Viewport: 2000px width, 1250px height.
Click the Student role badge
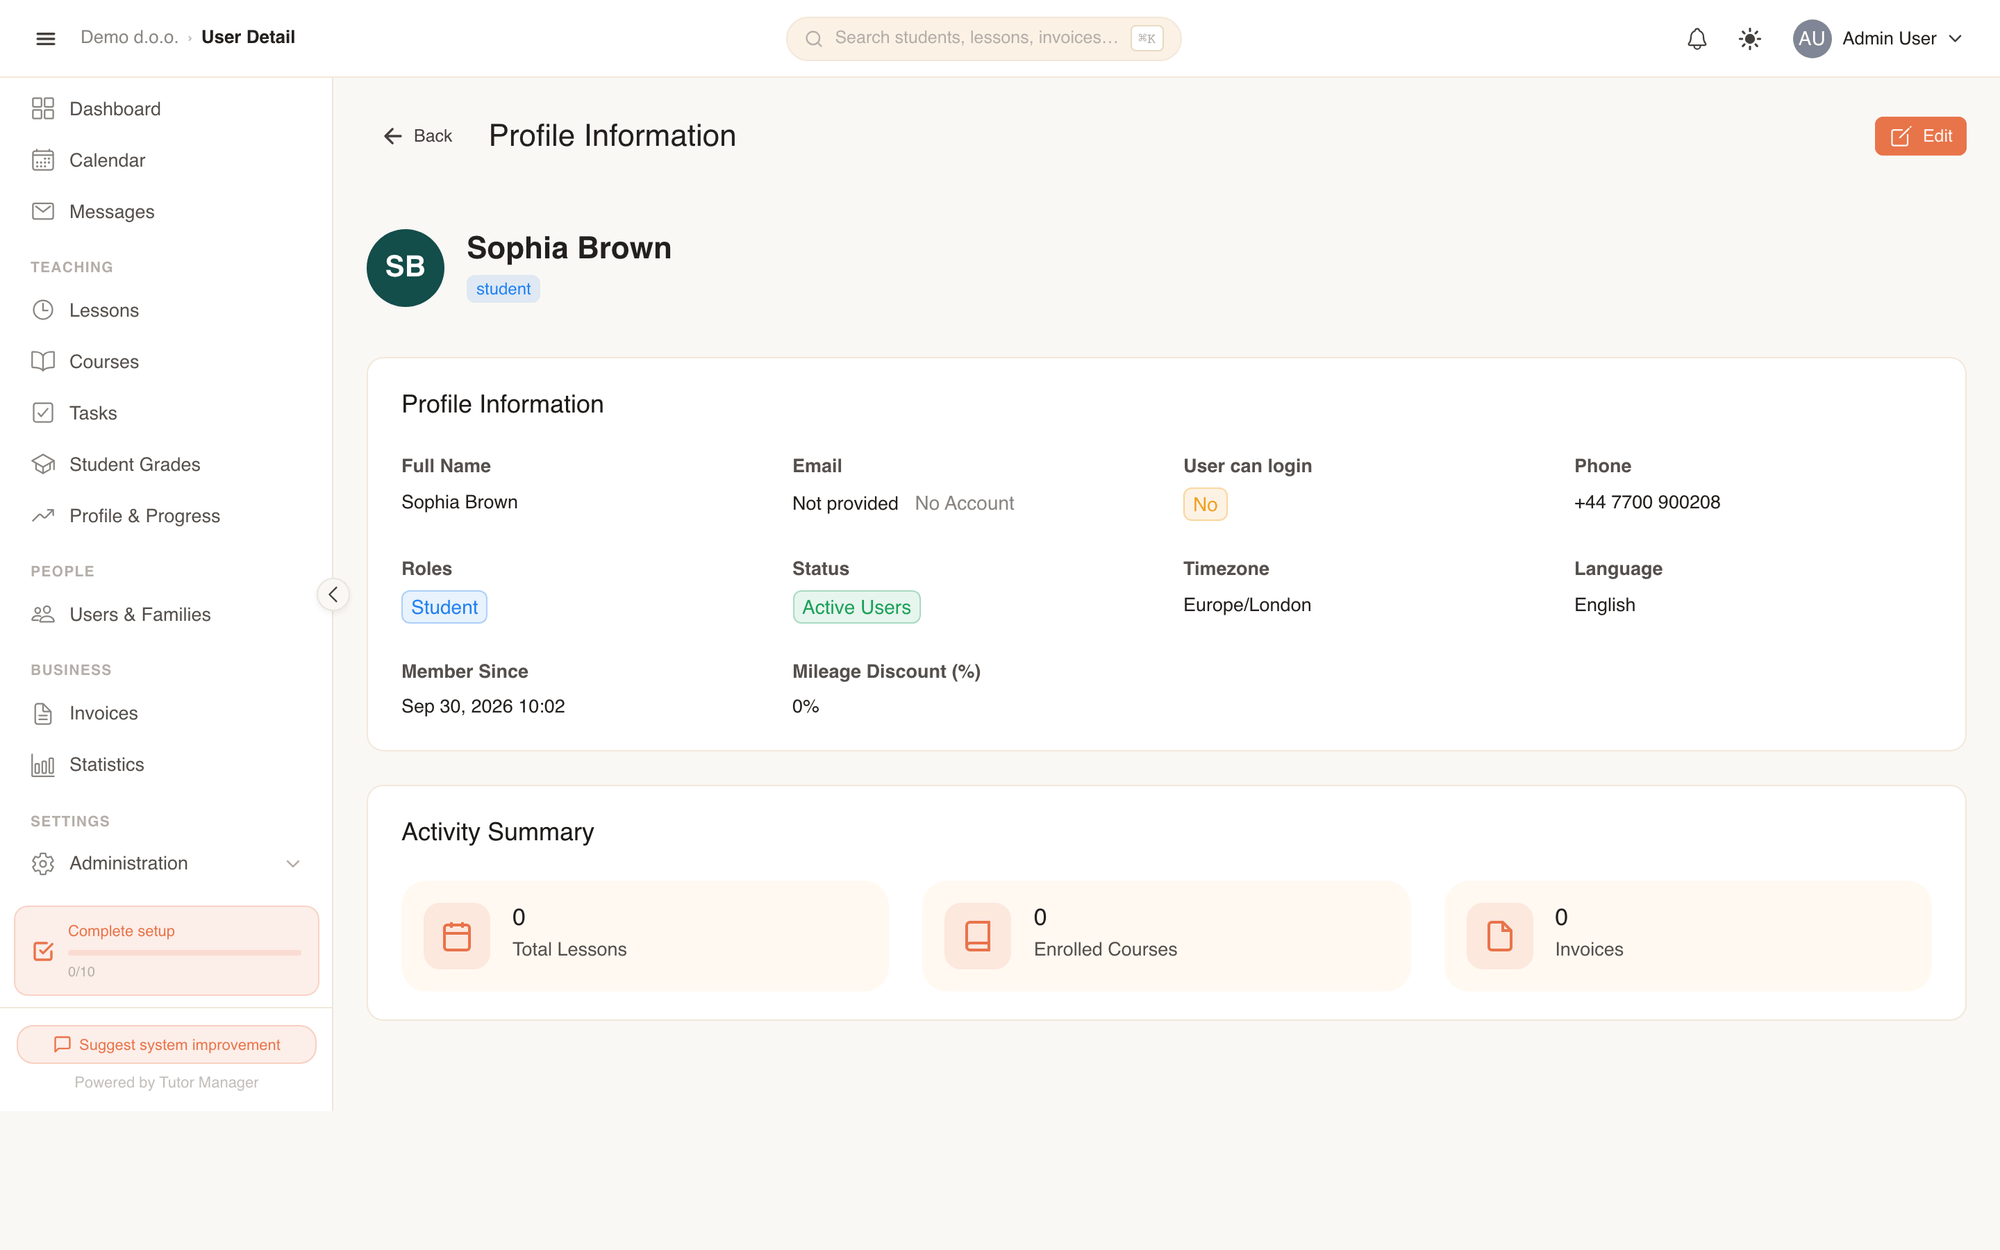[444, 607]
